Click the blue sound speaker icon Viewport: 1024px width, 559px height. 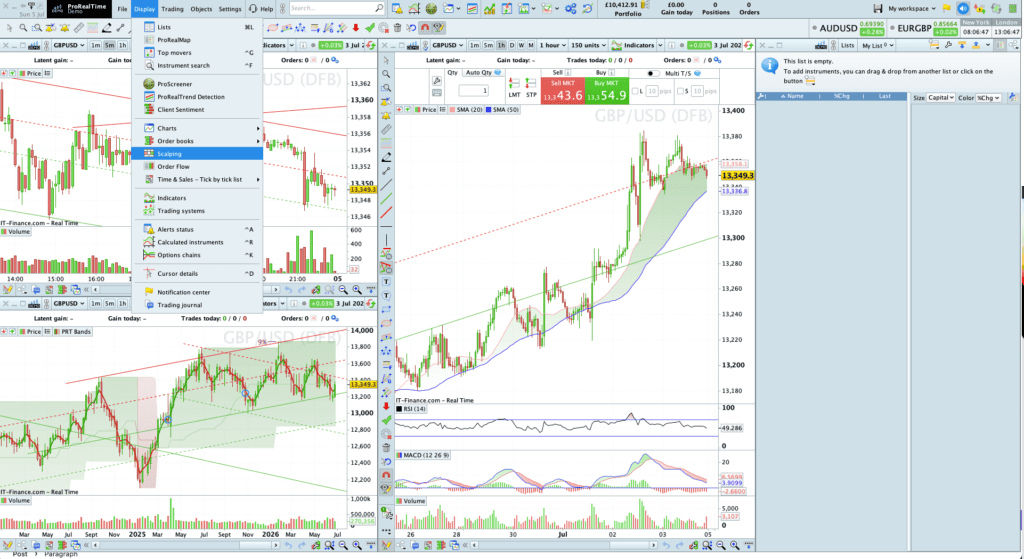tap(963, 8)
